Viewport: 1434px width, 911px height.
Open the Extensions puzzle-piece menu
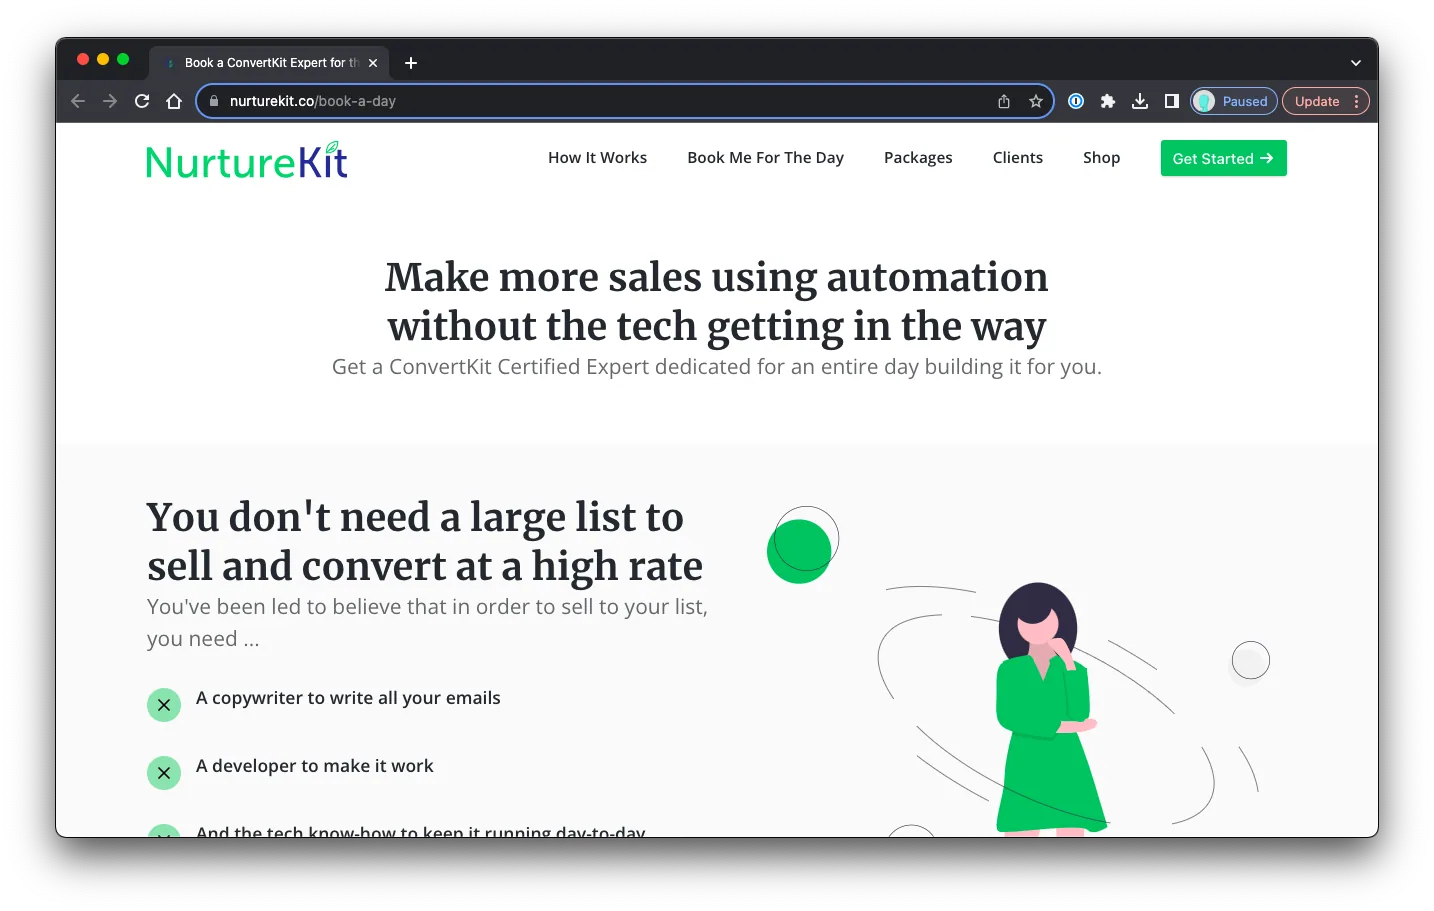[1108, 101]
